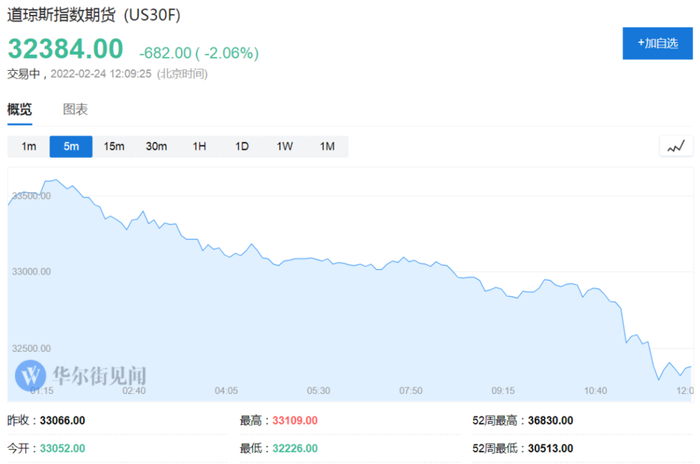Screen dimensions: 700x464
Task: Click the line chart type icon
Action: pos(676,146)
